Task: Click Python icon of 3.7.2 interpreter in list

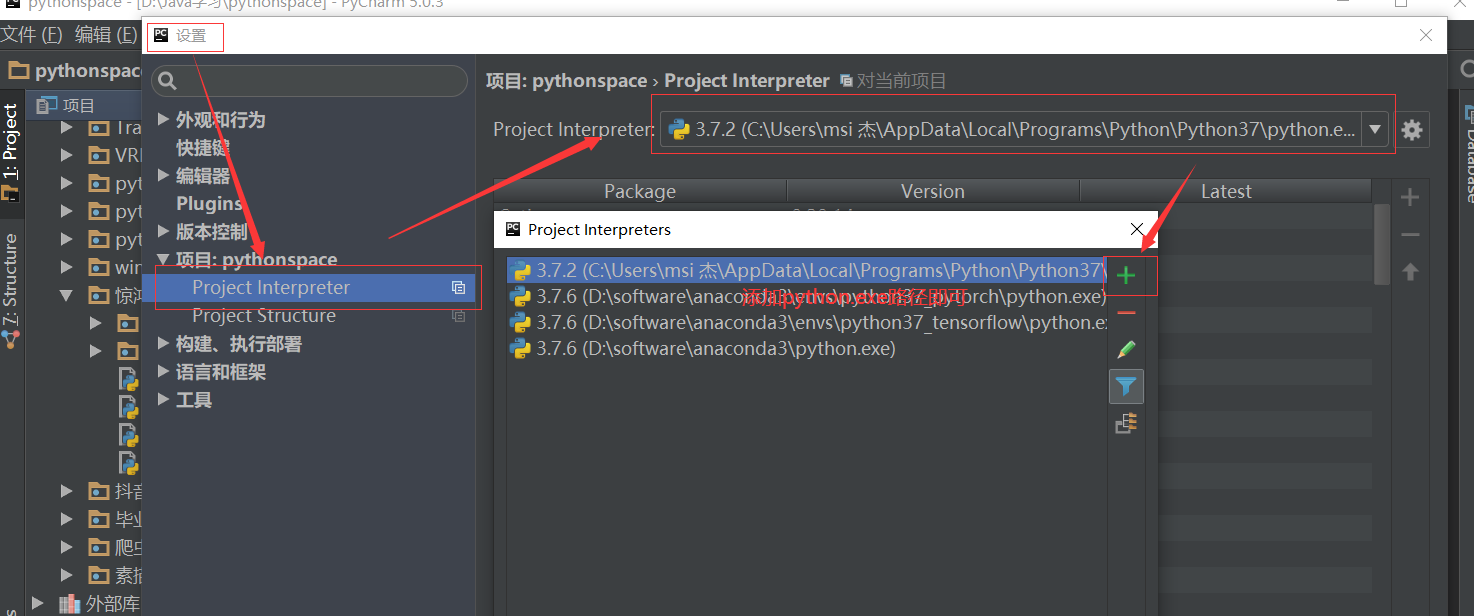Action: (x=520, y=271)
